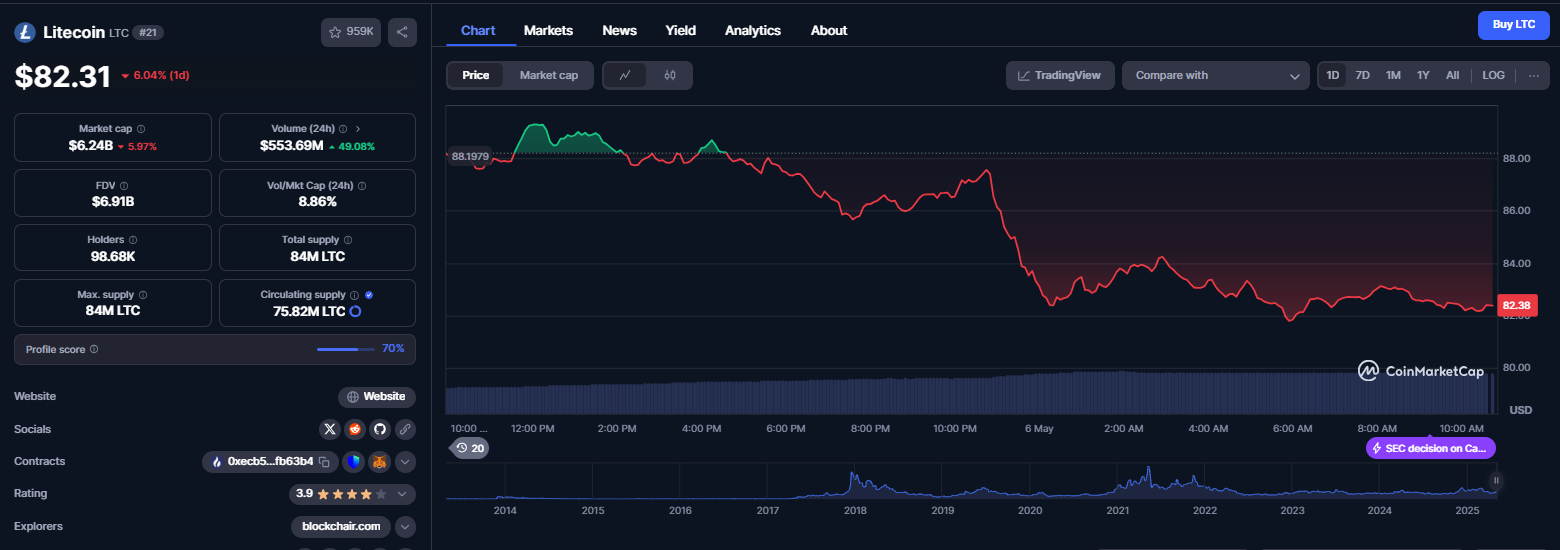Image resolution: width=1560 pixels, height=550 pixels.
Task: Click the Litecoin logo icon
Action: point(25,32)
